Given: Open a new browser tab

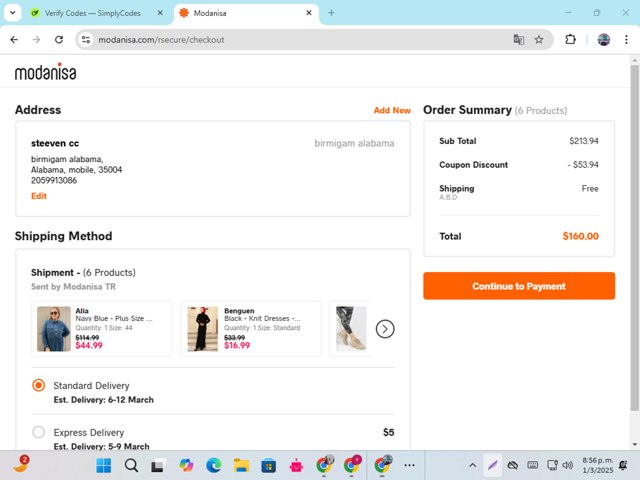Looking at the screenshot, I should click(331, 13).
